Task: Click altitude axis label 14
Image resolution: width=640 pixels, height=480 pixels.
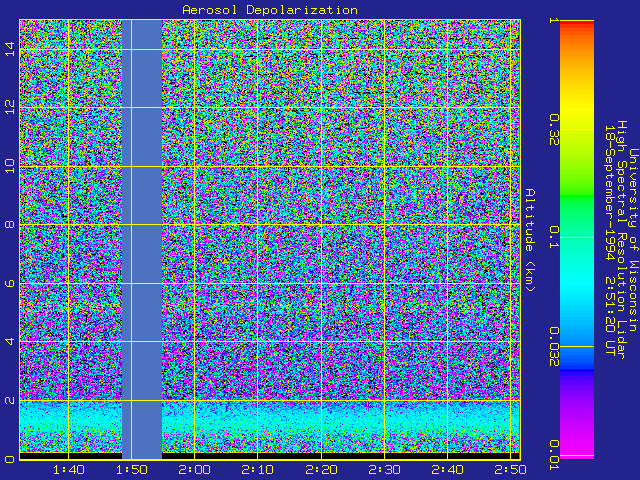Action: (x=10, y=49)
